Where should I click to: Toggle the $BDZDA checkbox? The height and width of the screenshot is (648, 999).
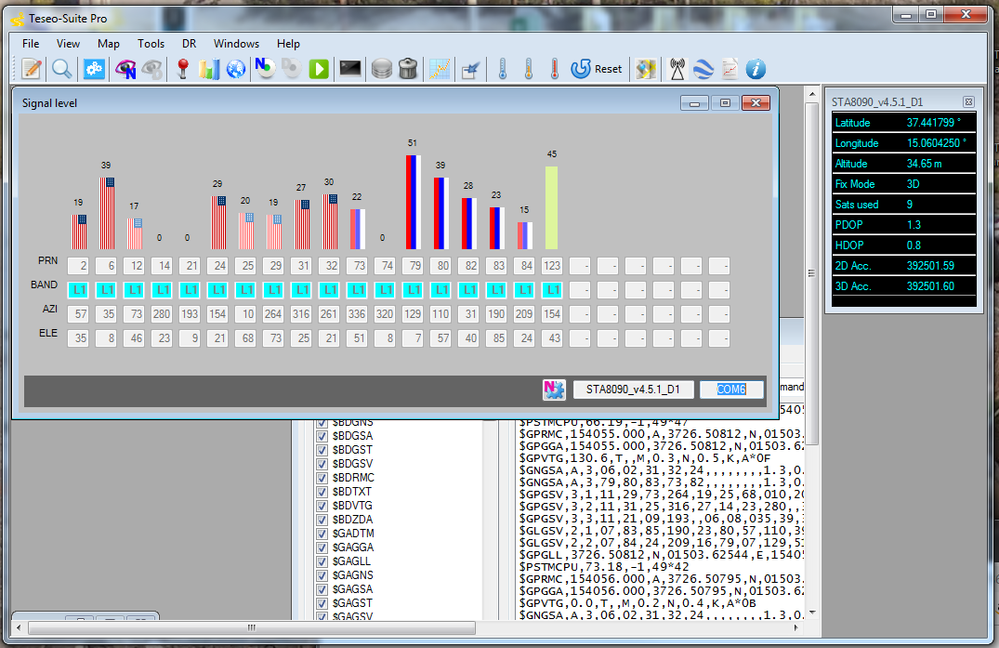click(x=322, y=520)
